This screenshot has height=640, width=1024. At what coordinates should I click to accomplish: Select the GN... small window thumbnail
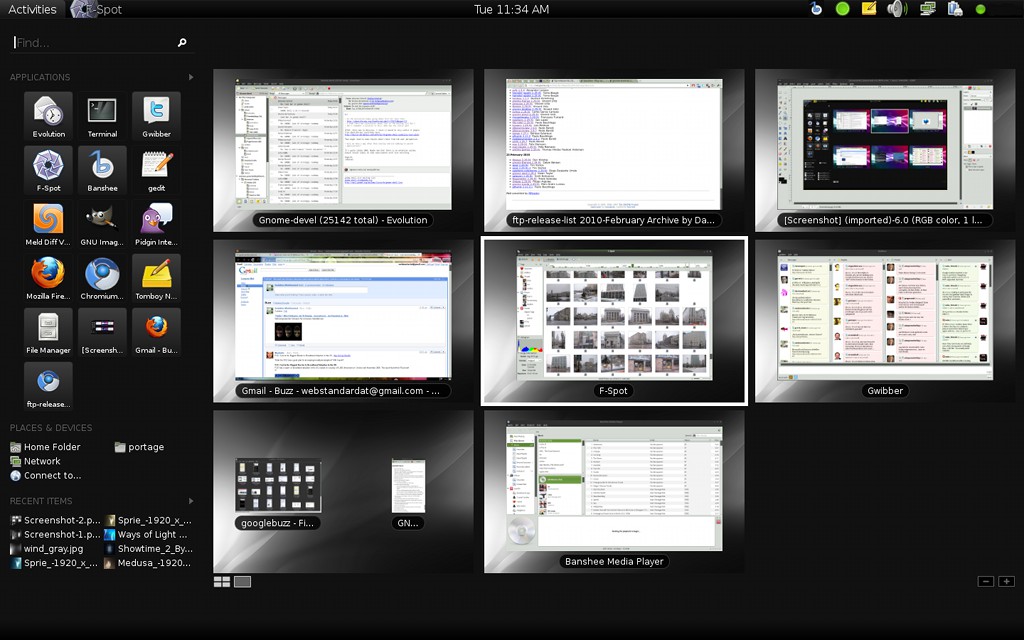408,487
